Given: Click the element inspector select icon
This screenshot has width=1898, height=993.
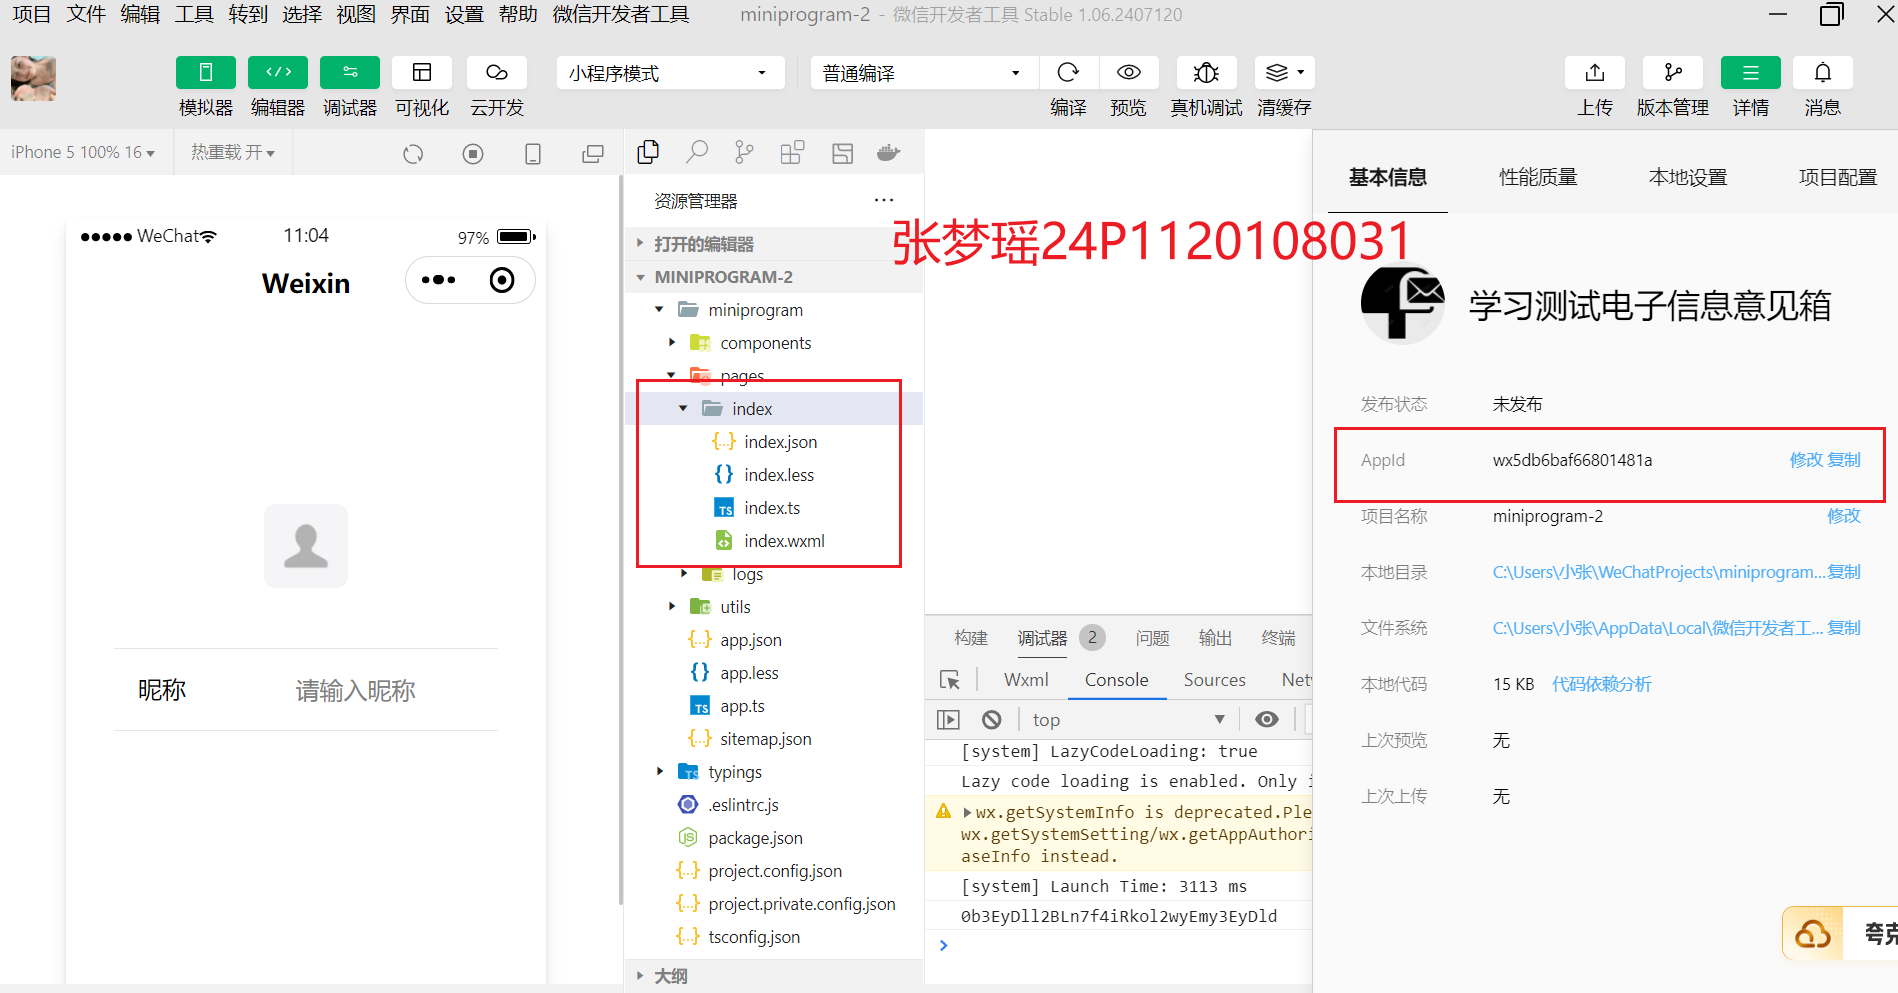Looking at the screenshot, I should coord(950,680).
